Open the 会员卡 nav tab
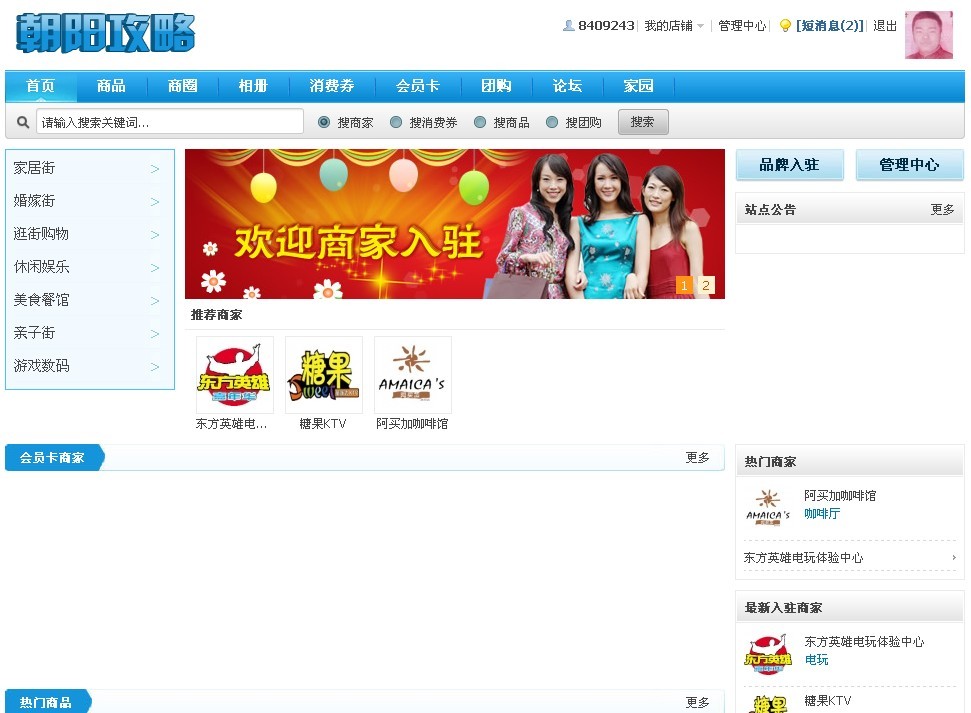Screen dimensions: 971x713 coord(418,85)
